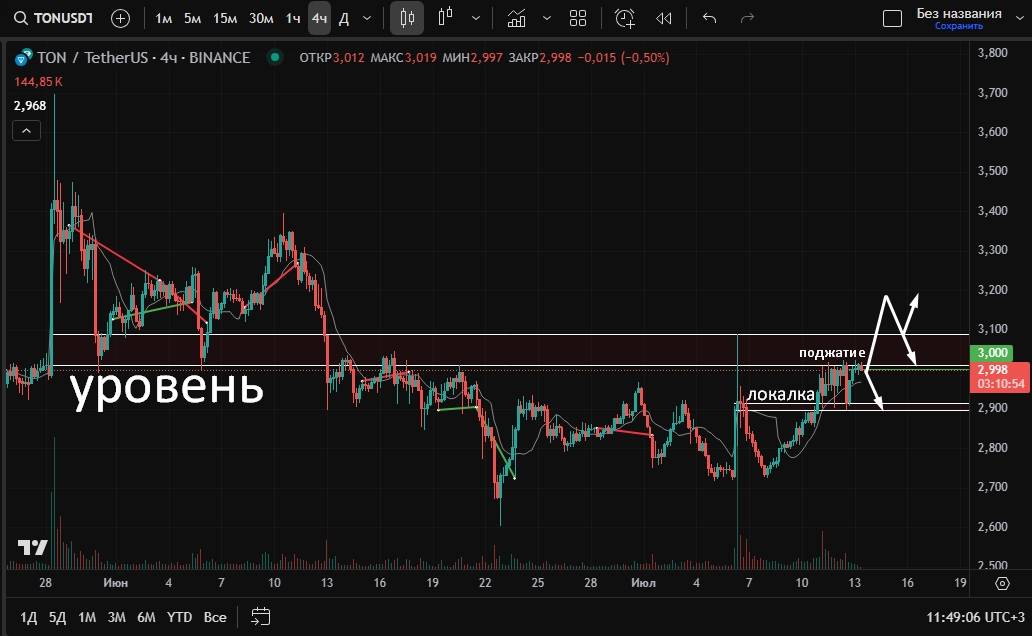Select the уровень text drawing on the chart
Screen dimensions: 1032x636
pyautogui.click(x=167, y=388)
